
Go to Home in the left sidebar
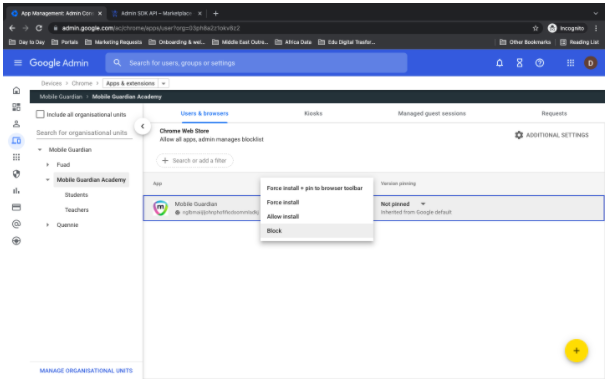[x=16, y=90]
